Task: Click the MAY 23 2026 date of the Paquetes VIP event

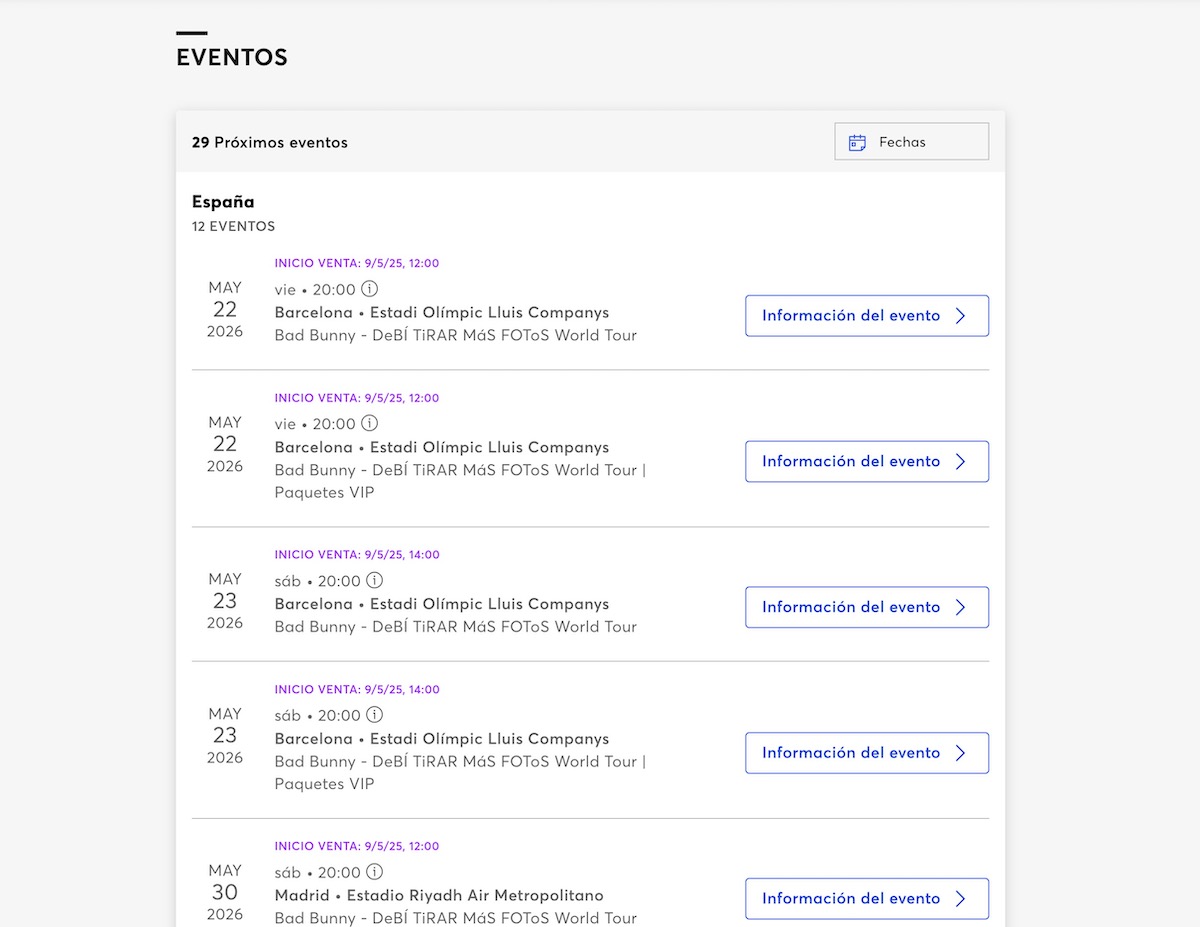Action: (x=225, y=735)
